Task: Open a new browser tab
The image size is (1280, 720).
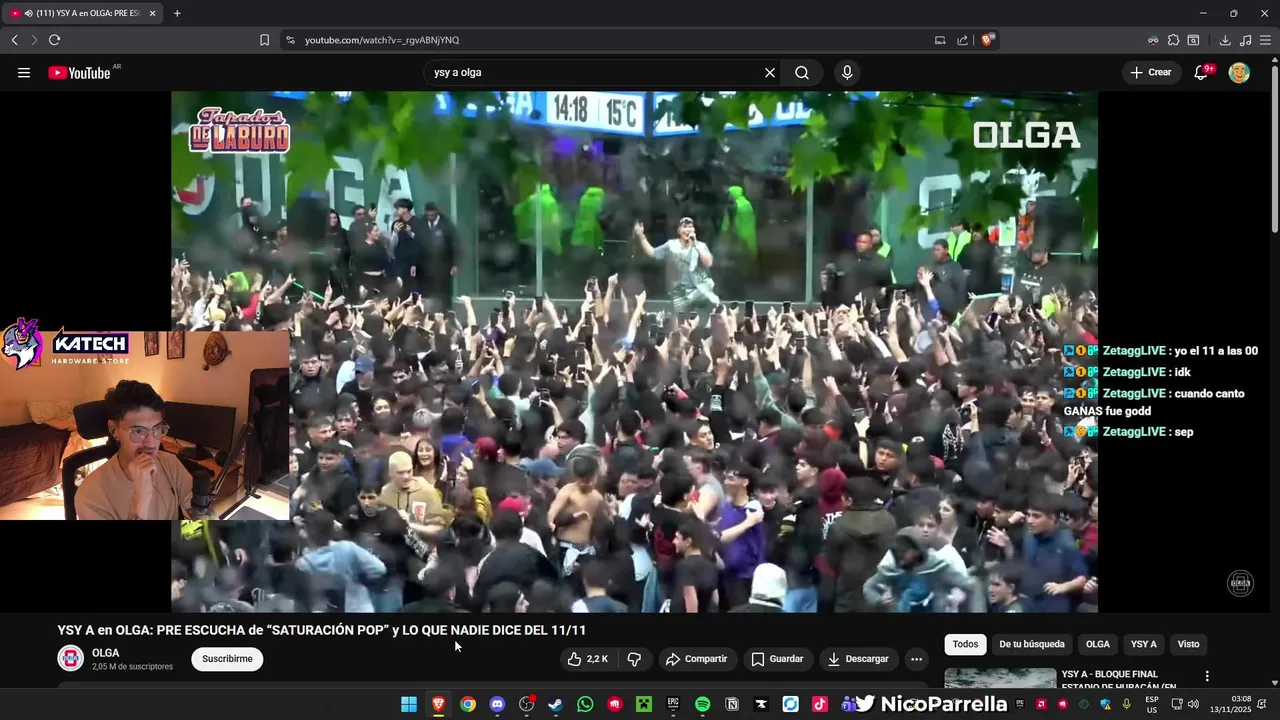Action: tap(177, 14)
